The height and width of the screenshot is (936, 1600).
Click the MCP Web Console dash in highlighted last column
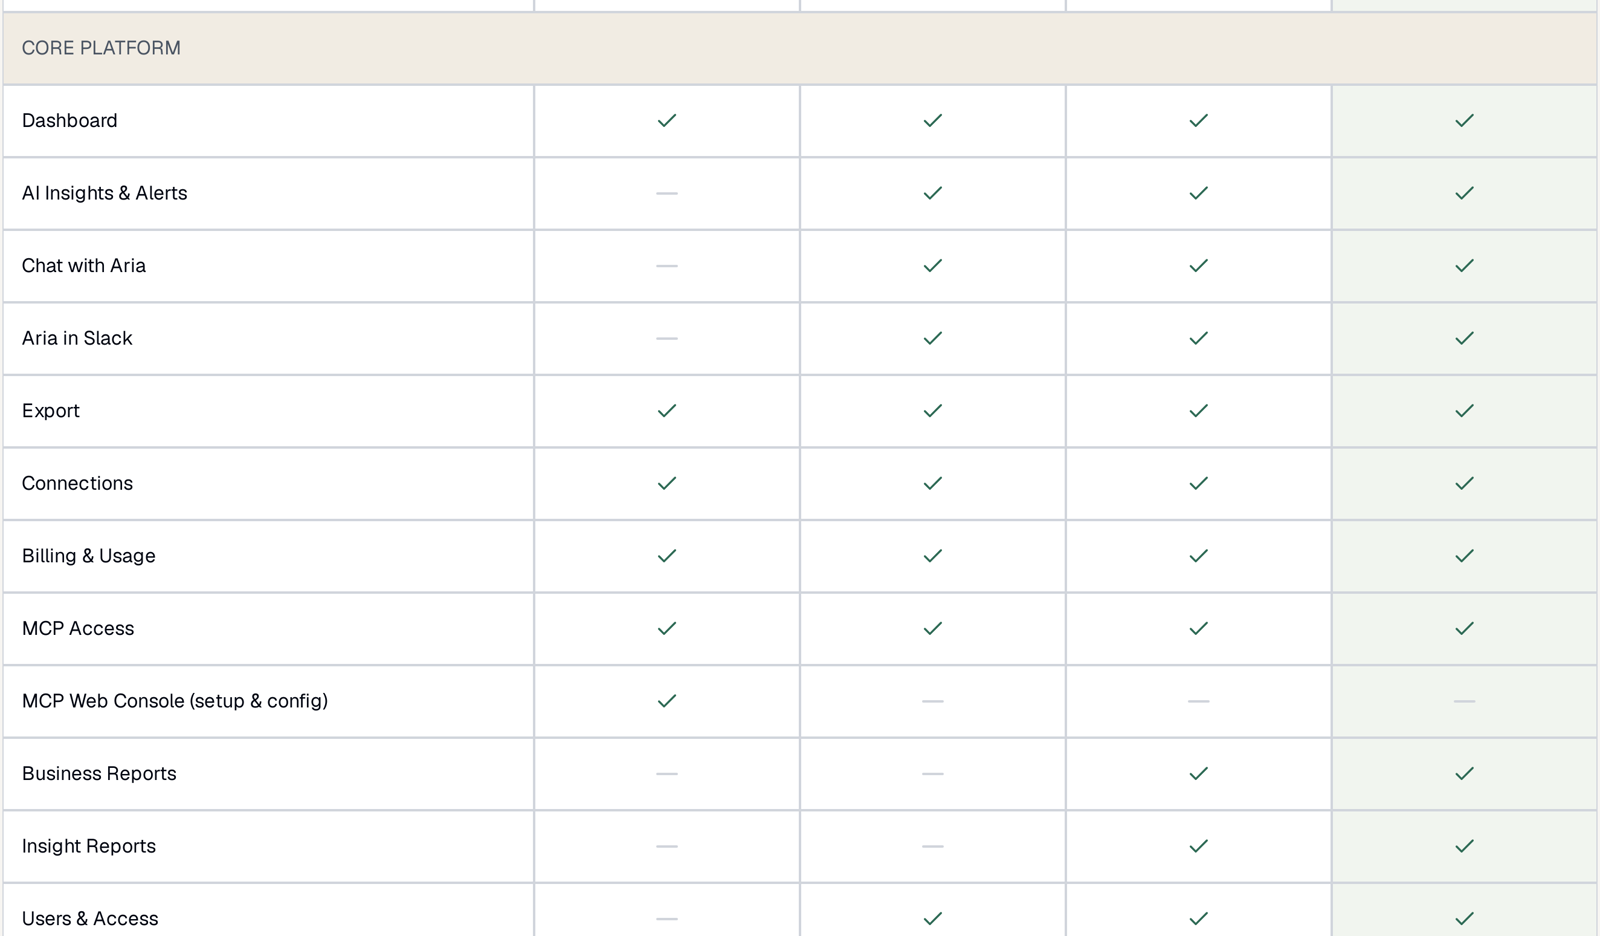pos(1465,701)
